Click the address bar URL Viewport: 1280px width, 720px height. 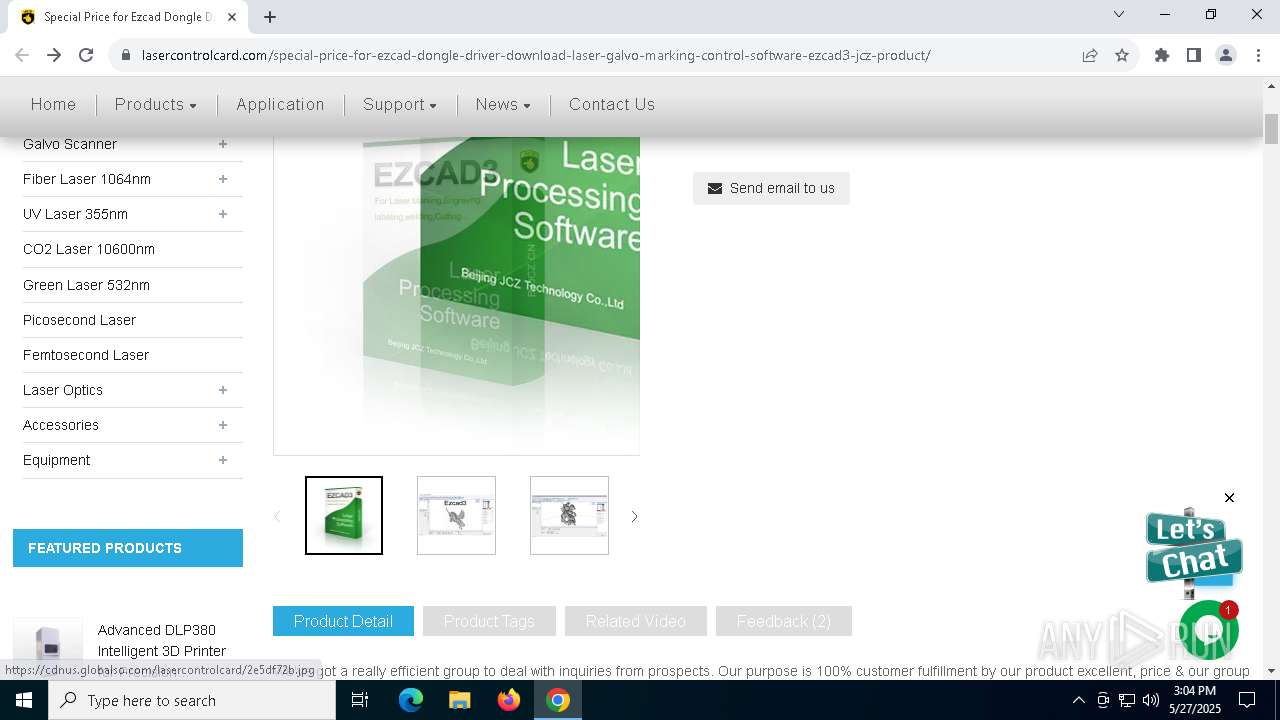[x=536, y=55]
